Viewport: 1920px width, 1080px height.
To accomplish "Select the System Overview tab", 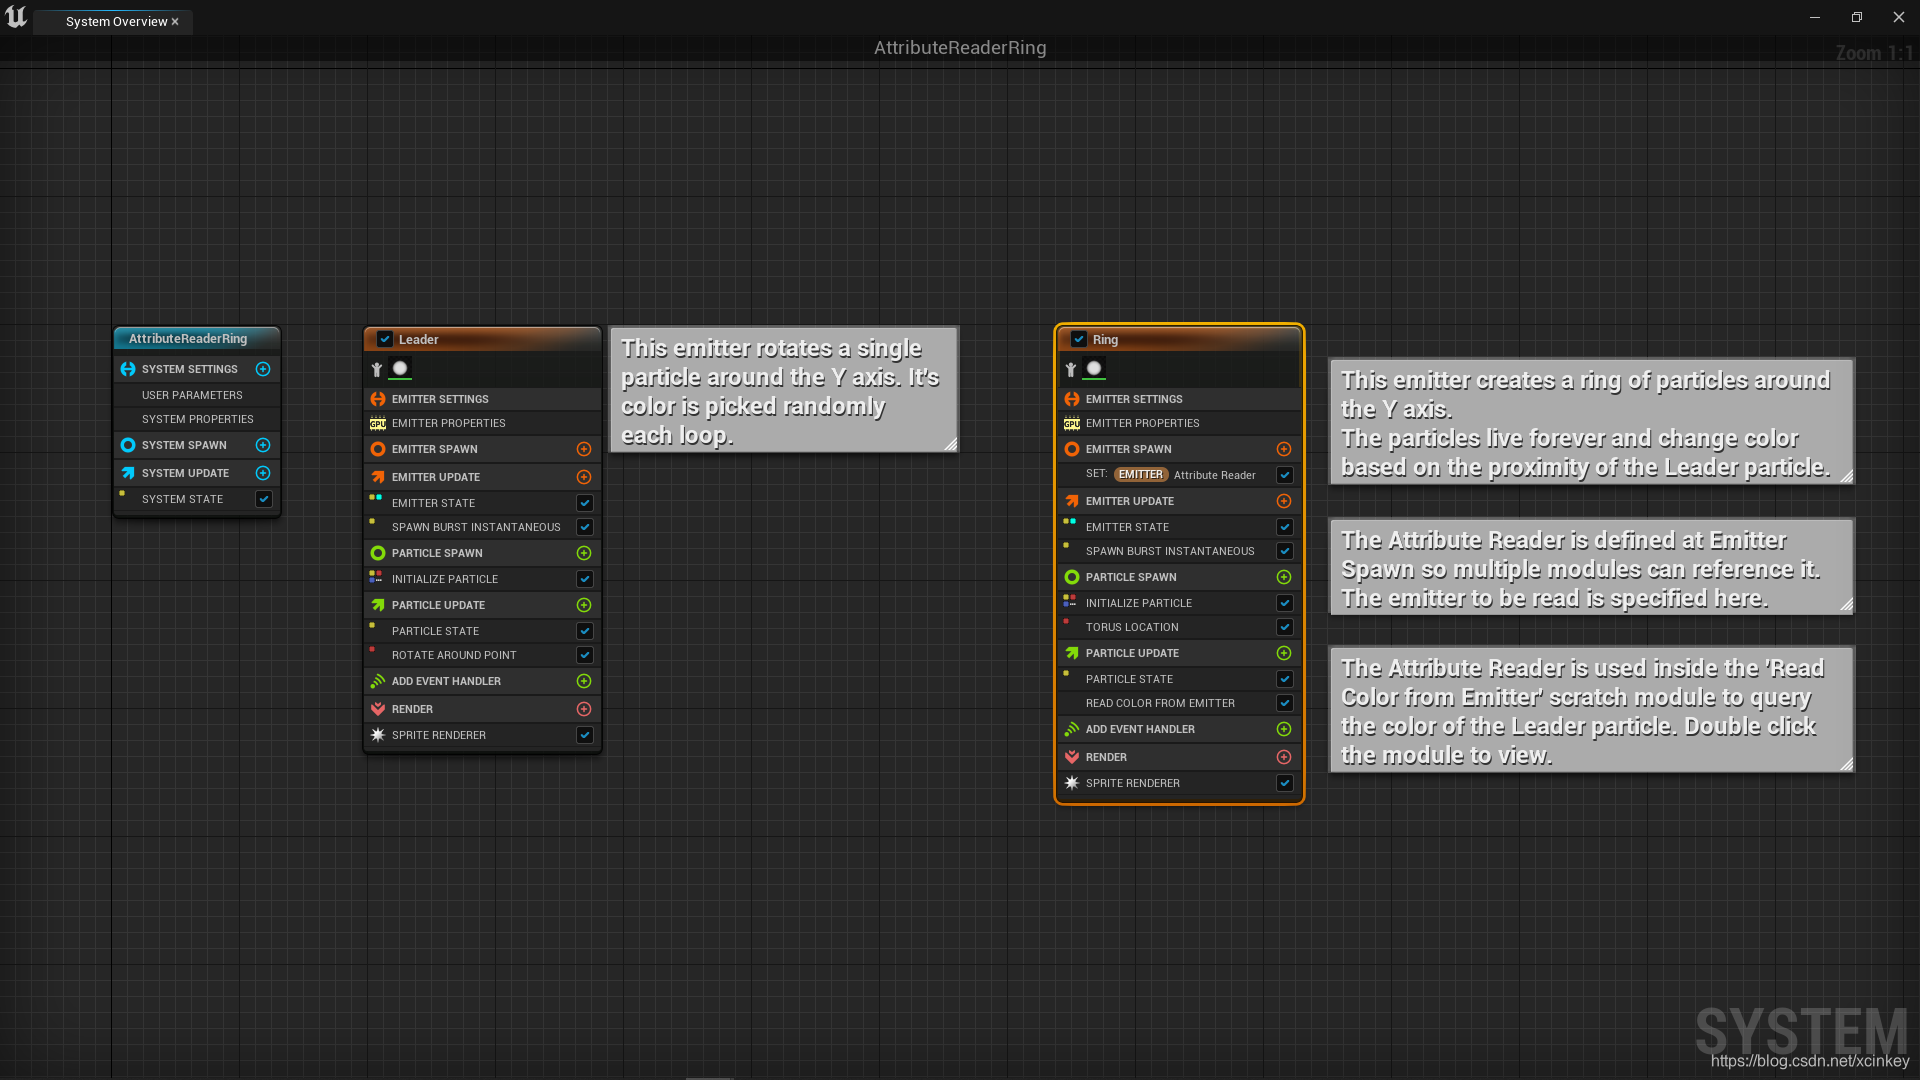I will (113, 21).
